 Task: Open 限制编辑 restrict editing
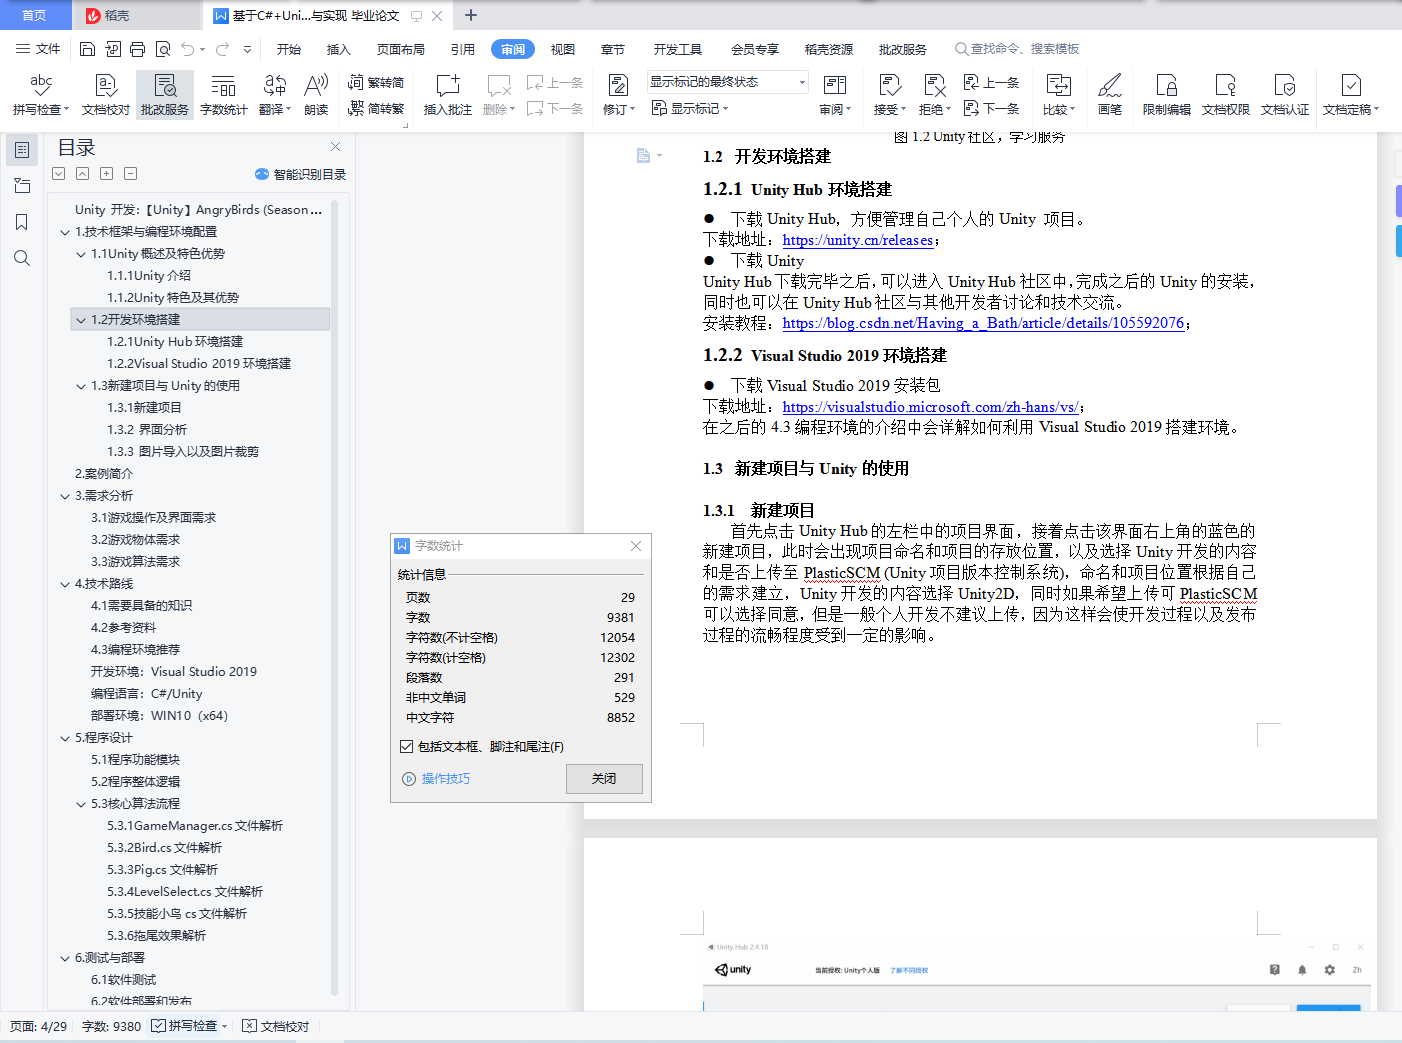pos(1167,95)
